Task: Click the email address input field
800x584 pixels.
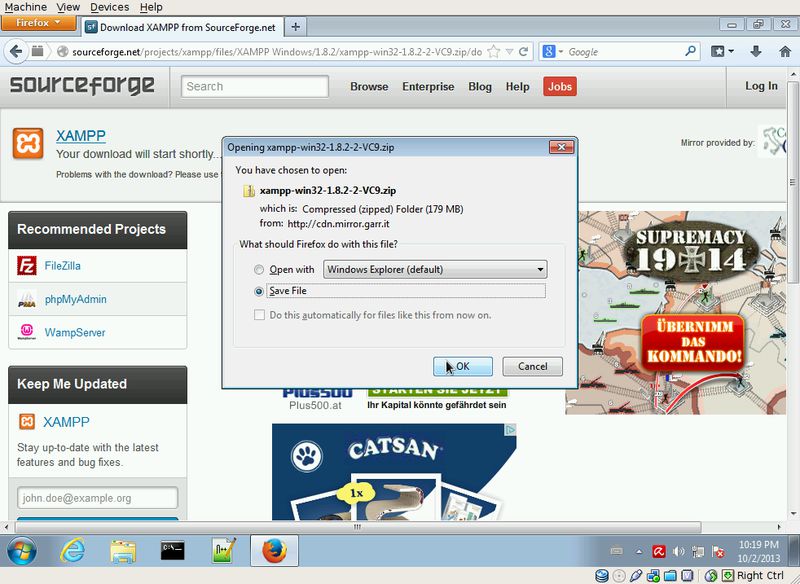Action: coord(97,498)
